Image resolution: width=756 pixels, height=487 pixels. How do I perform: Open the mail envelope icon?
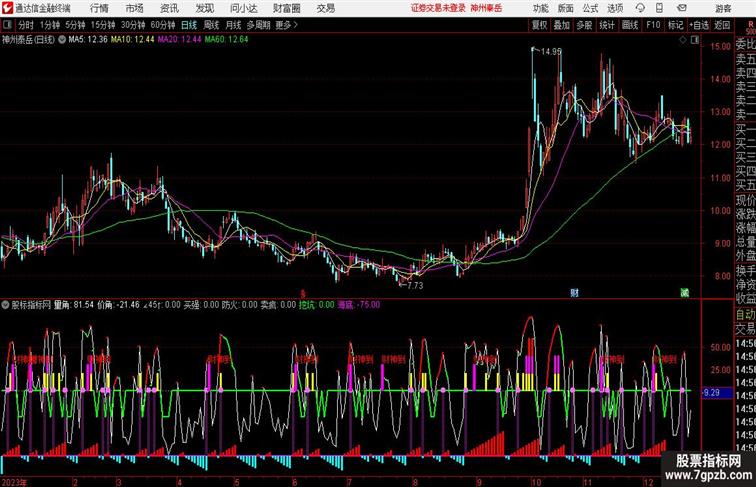coord(681,8)
